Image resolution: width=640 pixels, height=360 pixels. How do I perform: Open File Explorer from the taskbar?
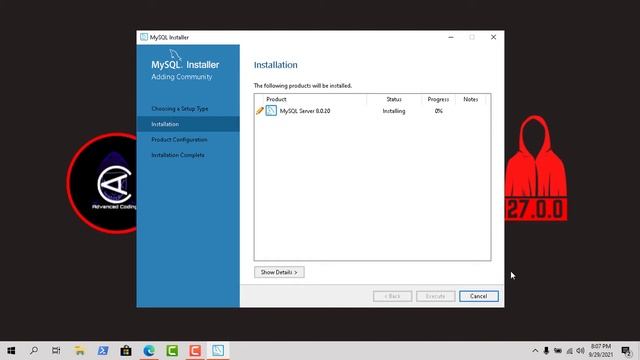[80, 351]
